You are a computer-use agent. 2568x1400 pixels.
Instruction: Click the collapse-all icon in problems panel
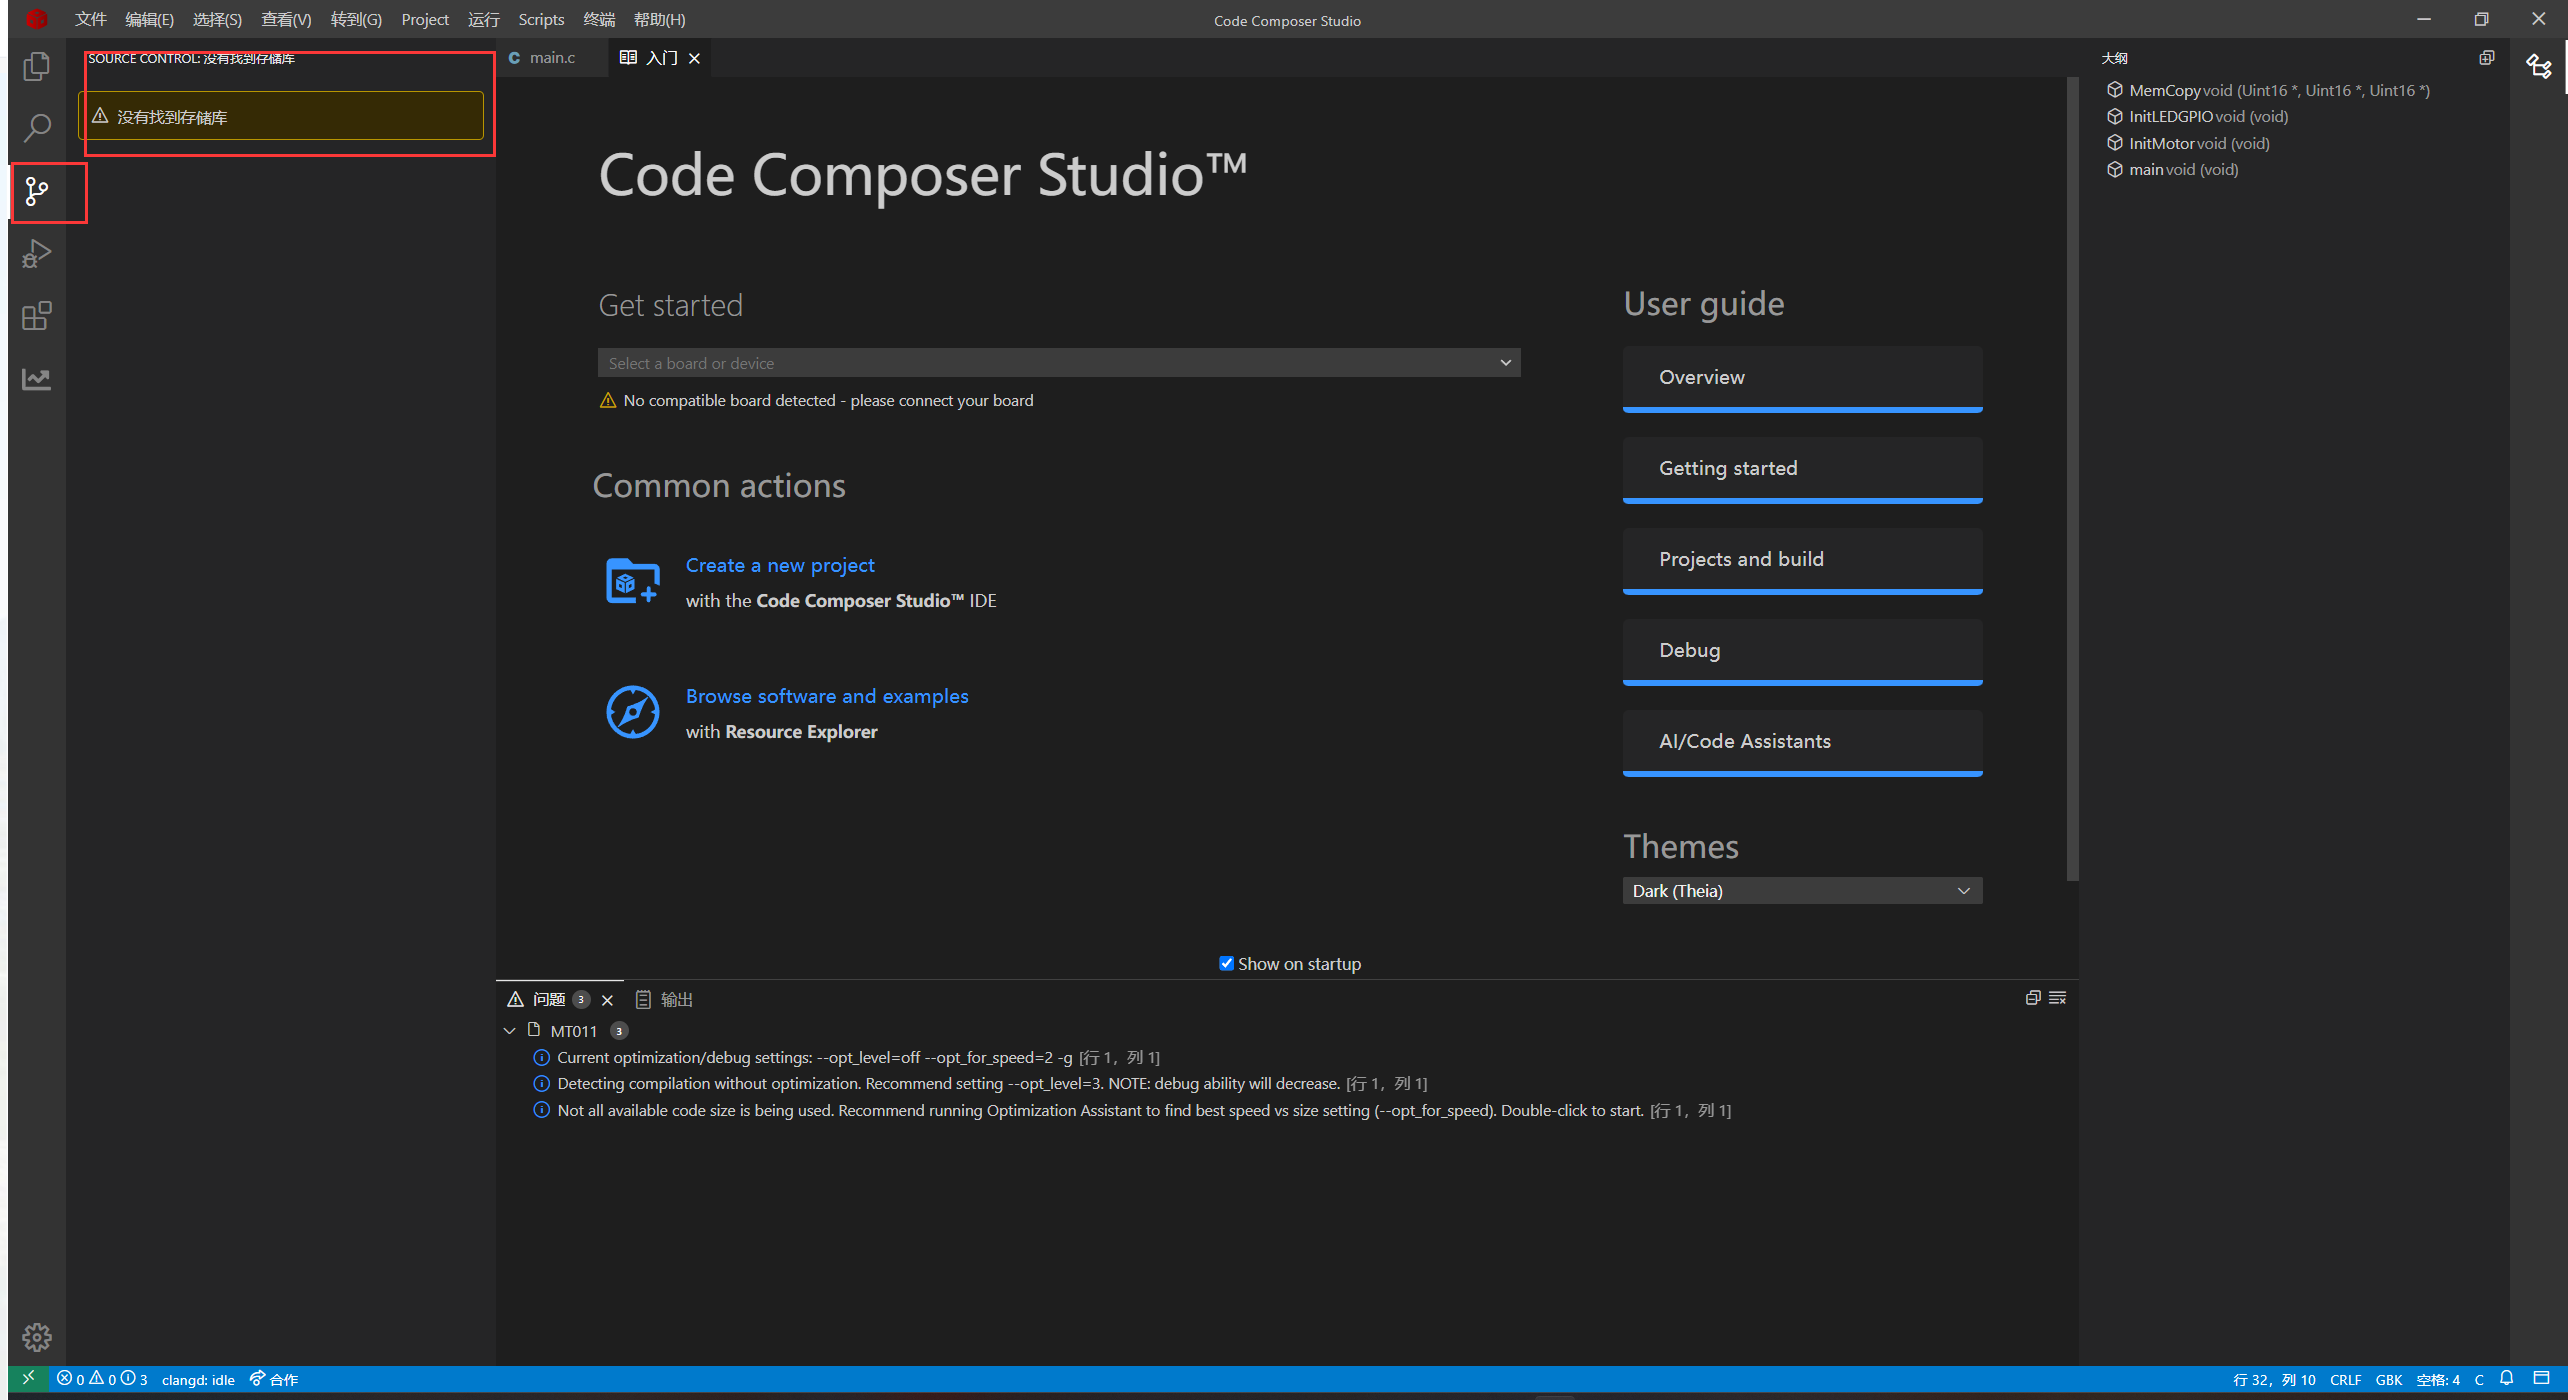coord(2032,998)
